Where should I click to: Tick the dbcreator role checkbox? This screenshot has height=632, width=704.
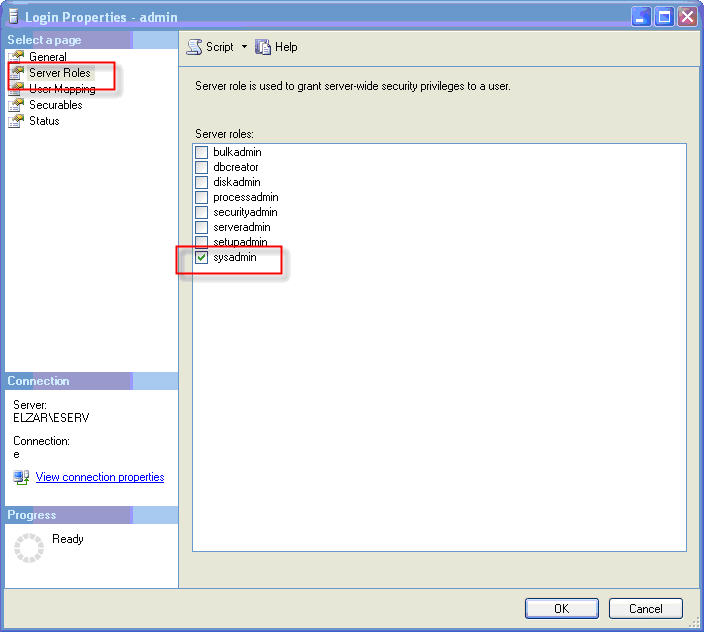[x=202, y=167]
